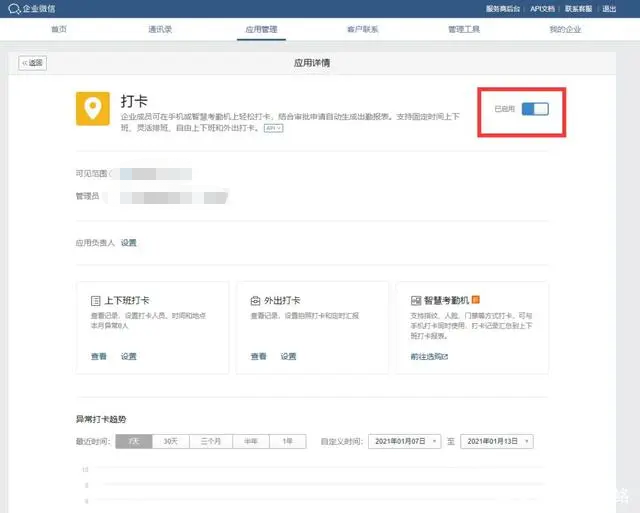This screenshot has width=640, height=513.
Task: Open the start date 2021年01月07日 dropdown
Action: pyautogui.click(x=405, y=441)
